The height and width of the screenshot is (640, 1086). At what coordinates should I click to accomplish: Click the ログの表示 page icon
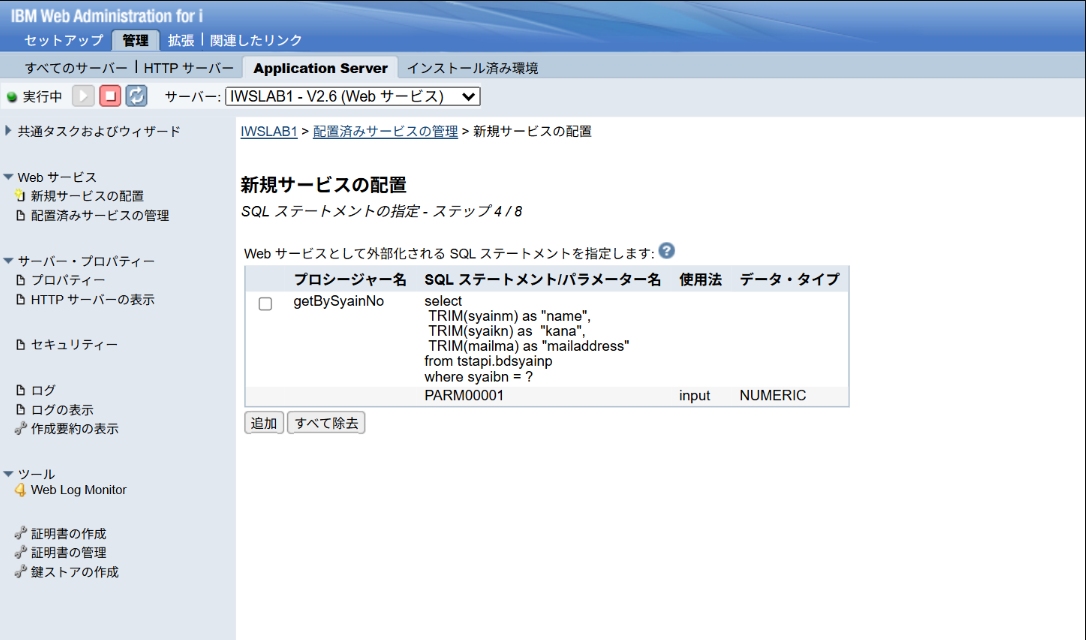click(21, 409)
